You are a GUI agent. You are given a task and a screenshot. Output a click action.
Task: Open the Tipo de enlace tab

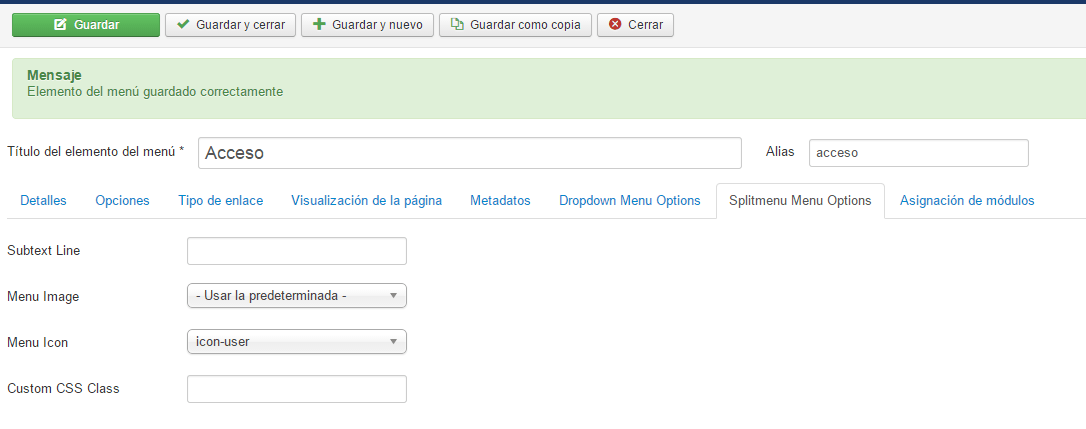220,201
